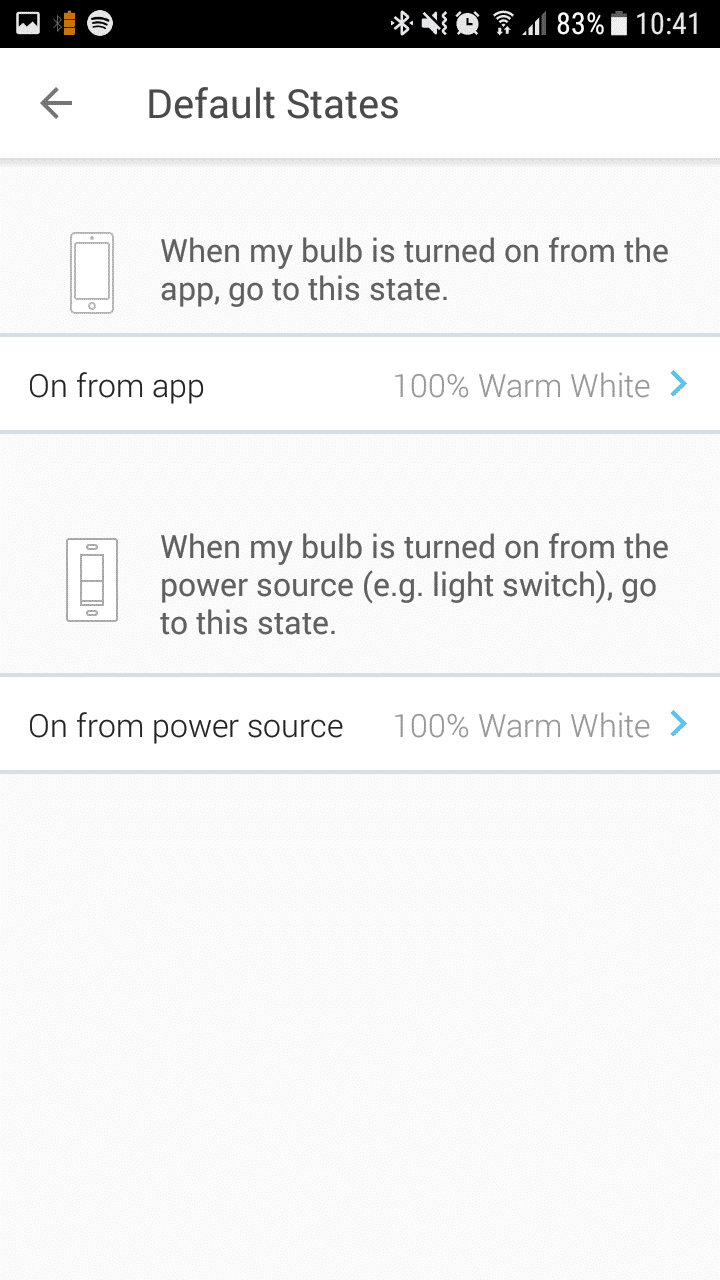Screen dimensions: 720x1280
Task: Tap the Spotify icon in status bar
Action: 100,23
